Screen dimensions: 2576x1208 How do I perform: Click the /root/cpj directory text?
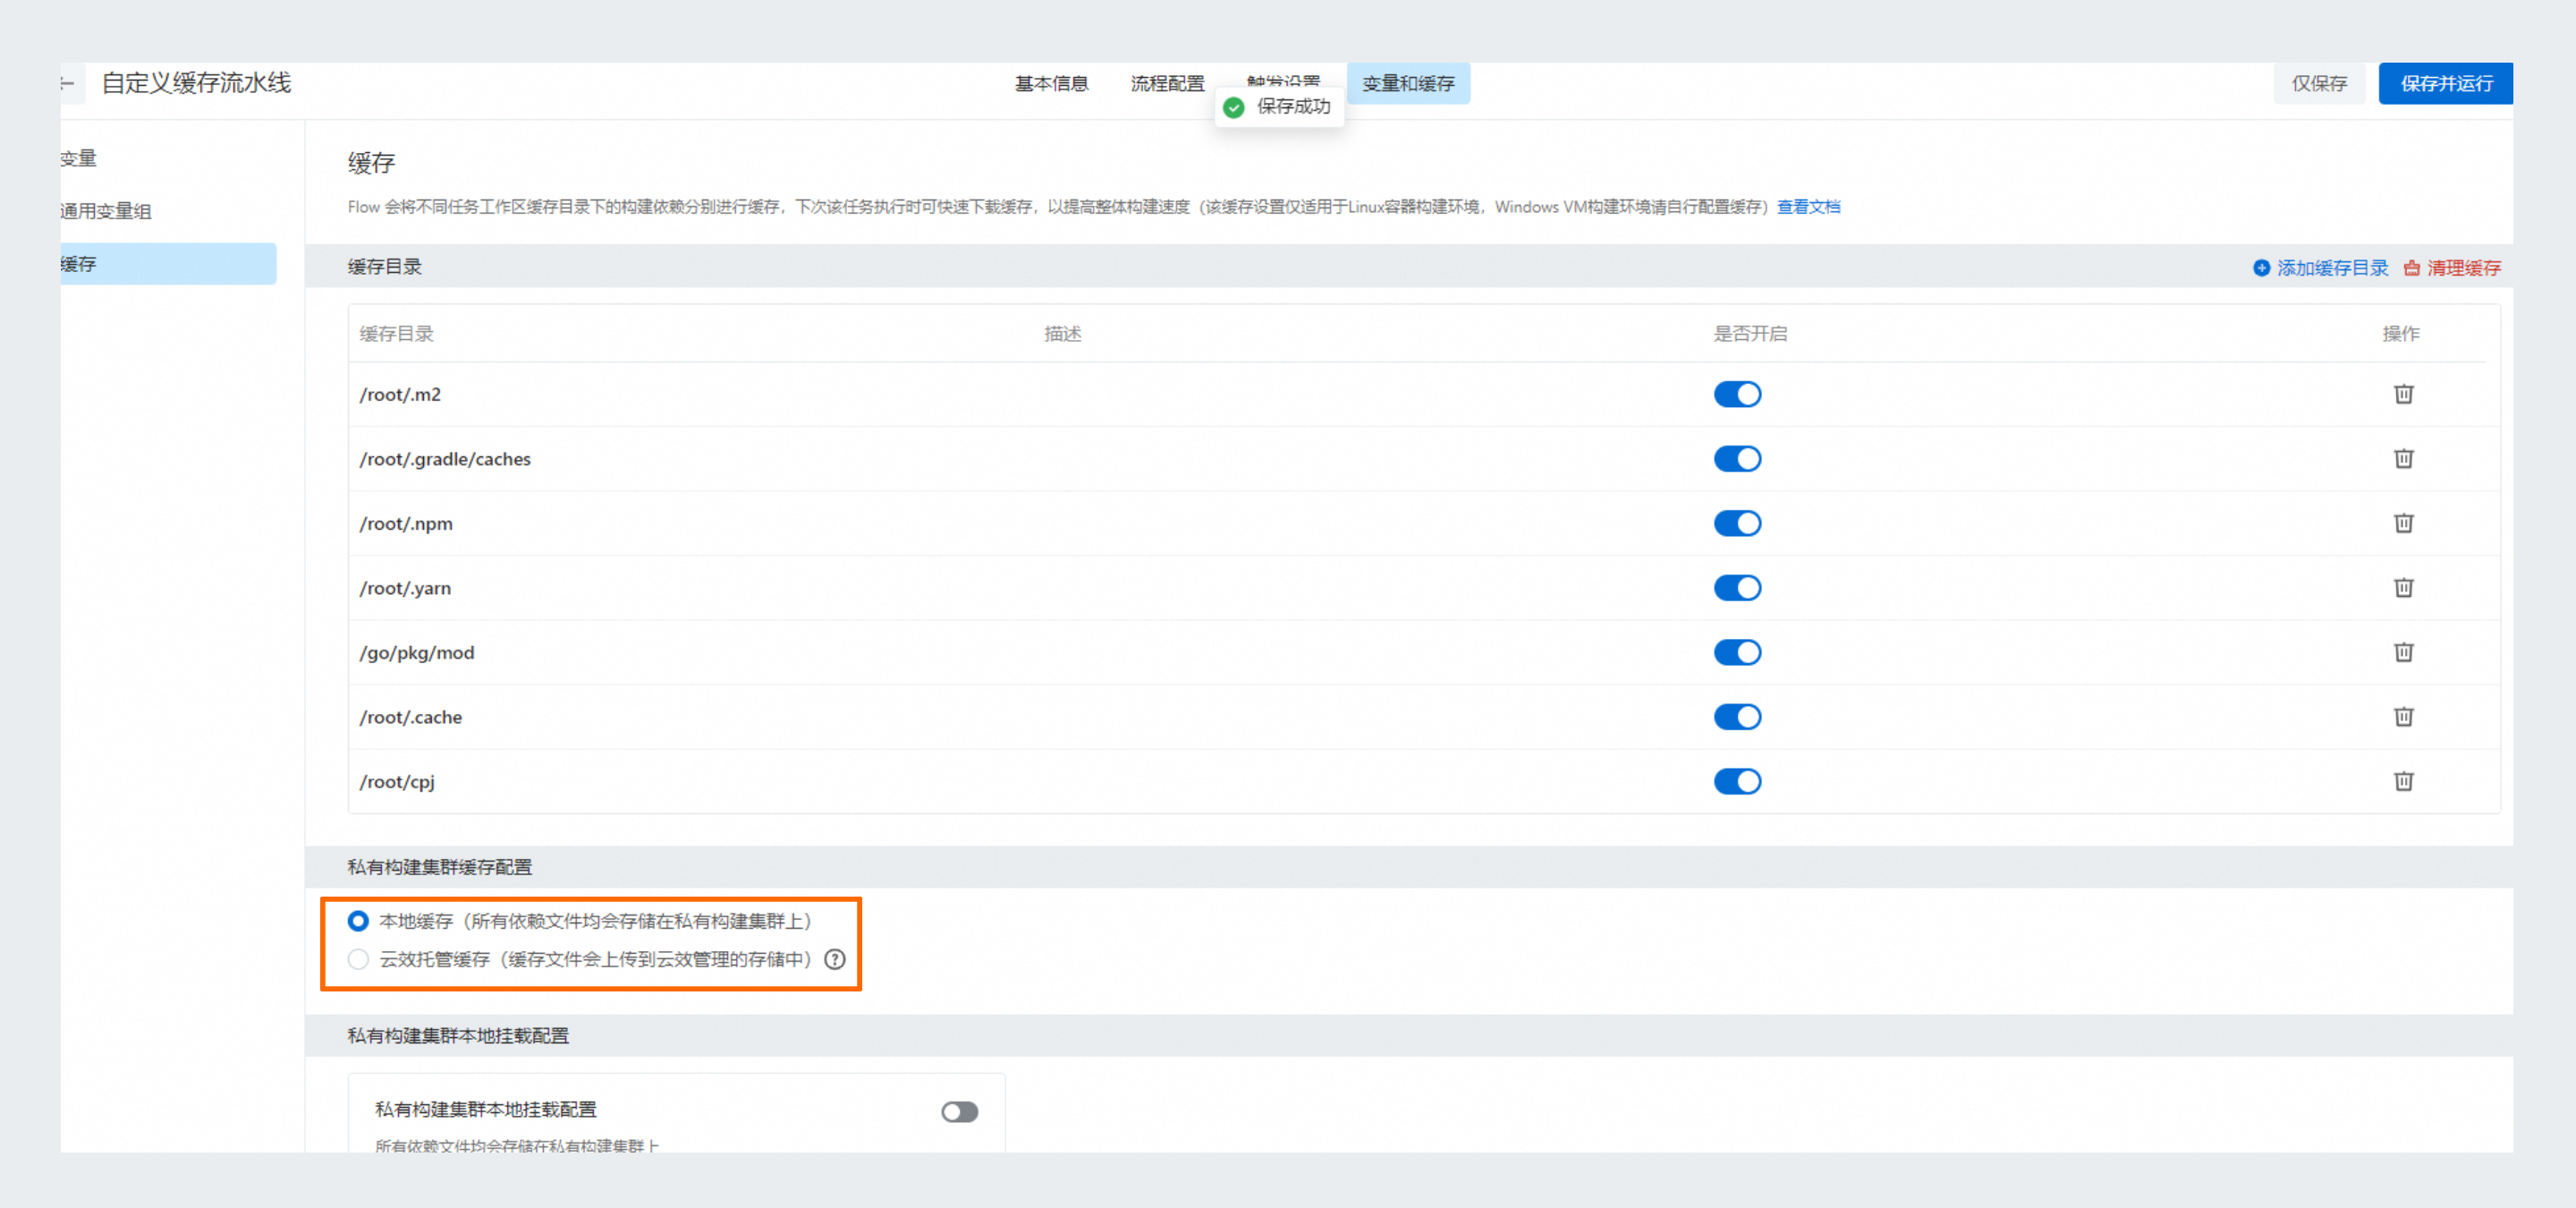coord(397,782)
